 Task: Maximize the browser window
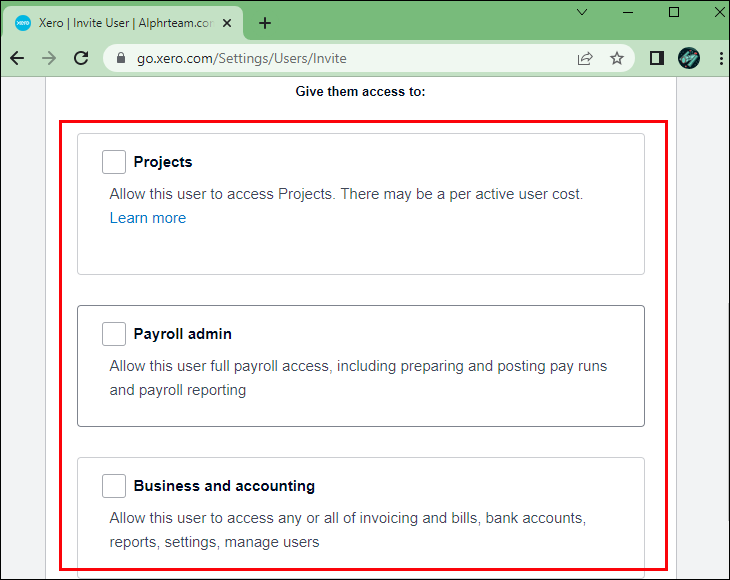tap(674, 12)
